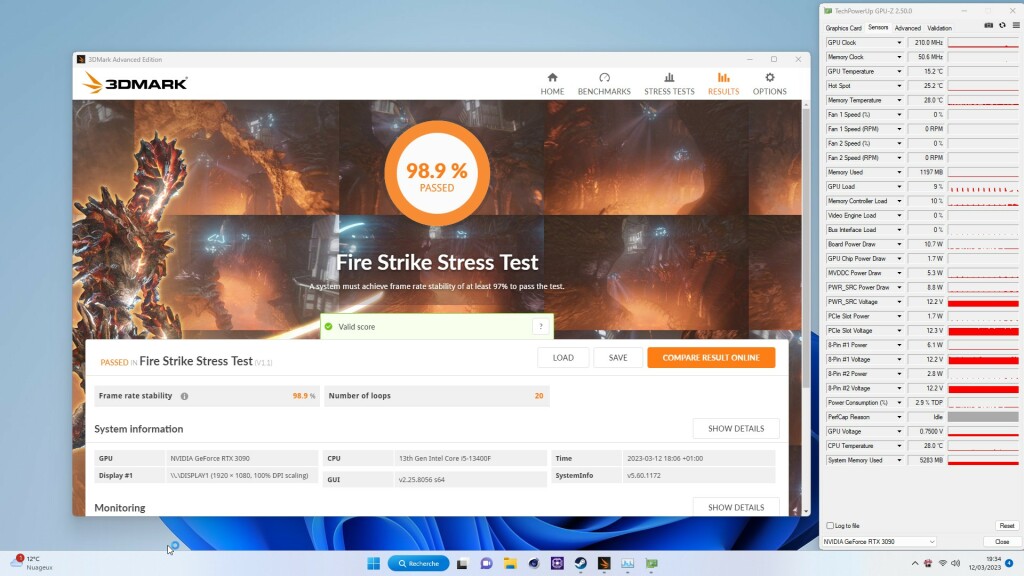Open the BENCHMARKS section icon
Viewport: 1024px width, 576px height.
[x=604, y=78]
